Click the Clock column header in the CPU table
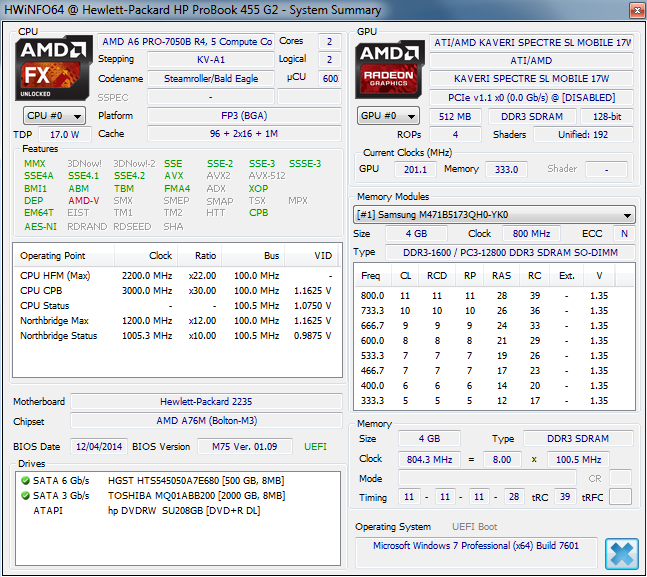Screen dimensions: 647x577 pos(146,256)
